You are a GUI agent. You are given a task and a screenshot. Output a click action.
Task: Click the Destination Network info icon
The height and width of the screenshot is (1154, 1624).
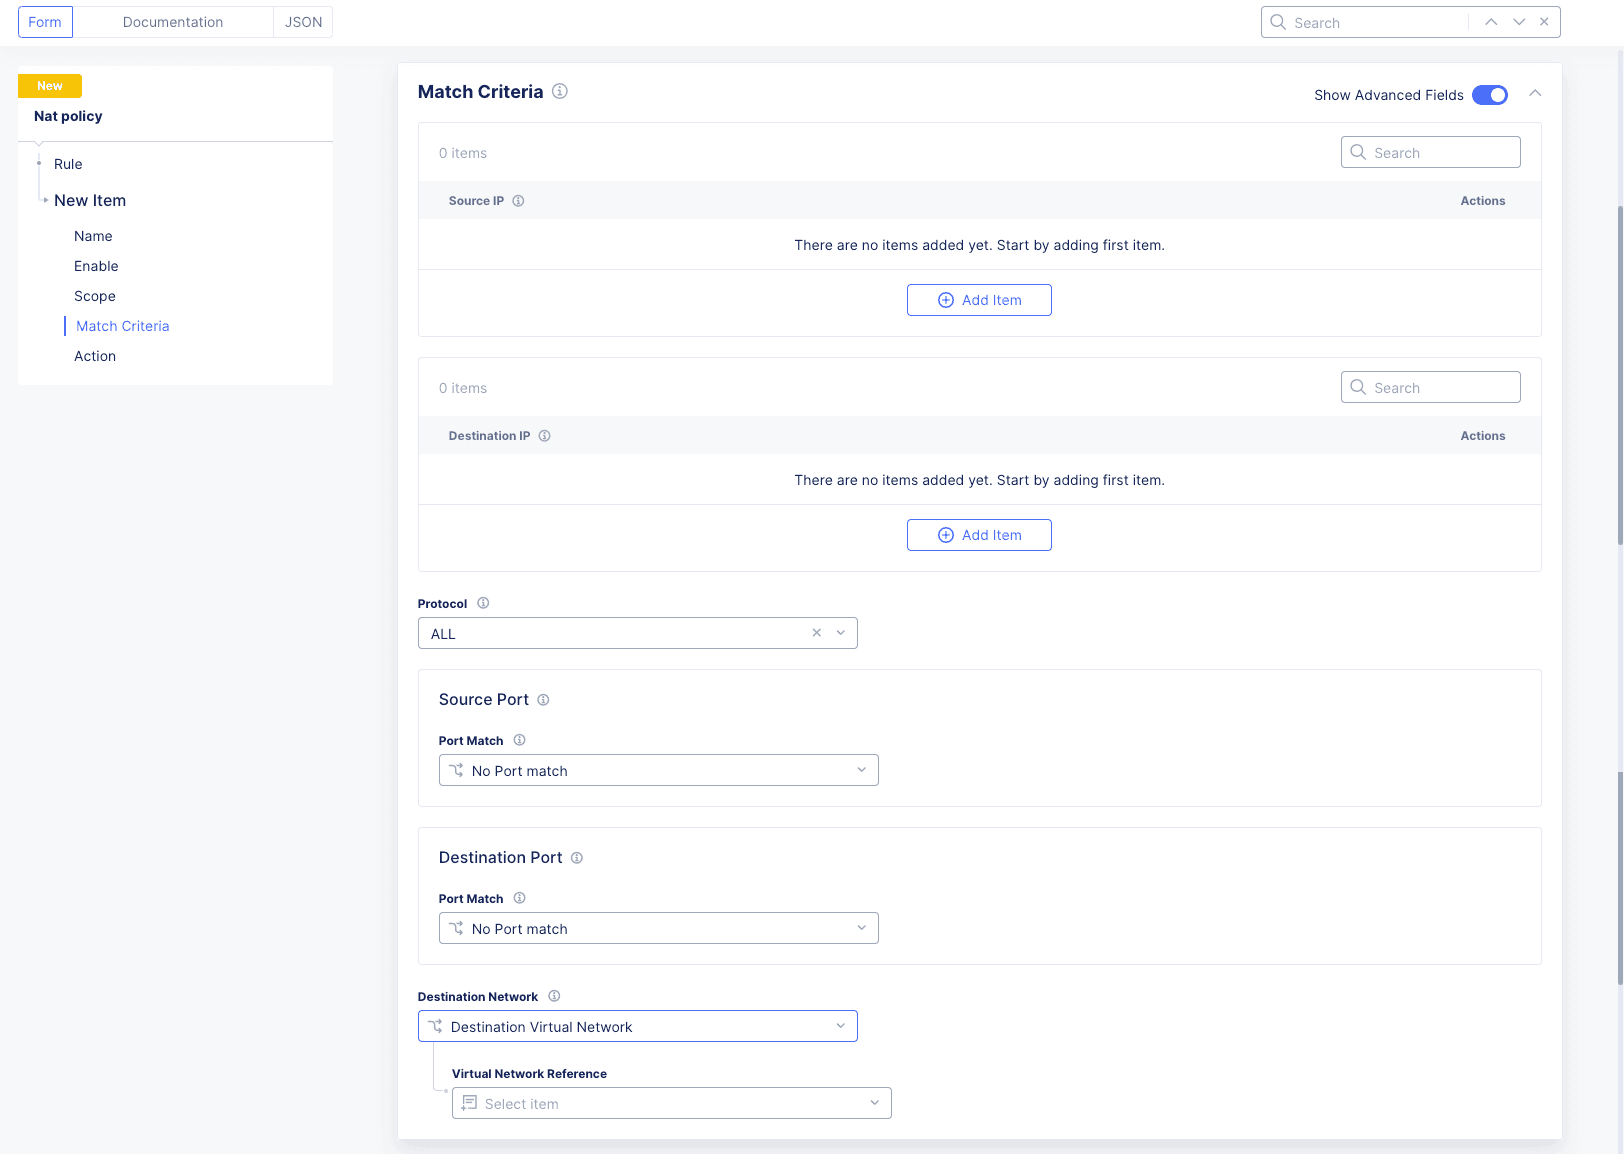(554, 996)
